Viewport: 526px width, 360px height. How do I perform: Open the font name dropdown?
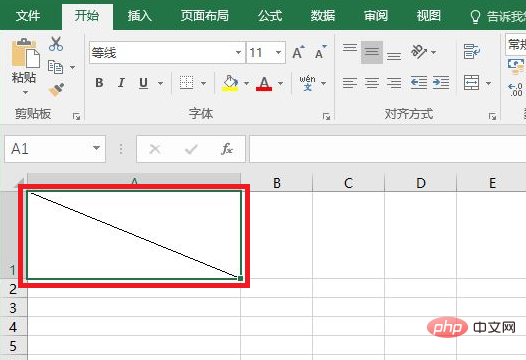pyautogui.click(x=238, y=53)
